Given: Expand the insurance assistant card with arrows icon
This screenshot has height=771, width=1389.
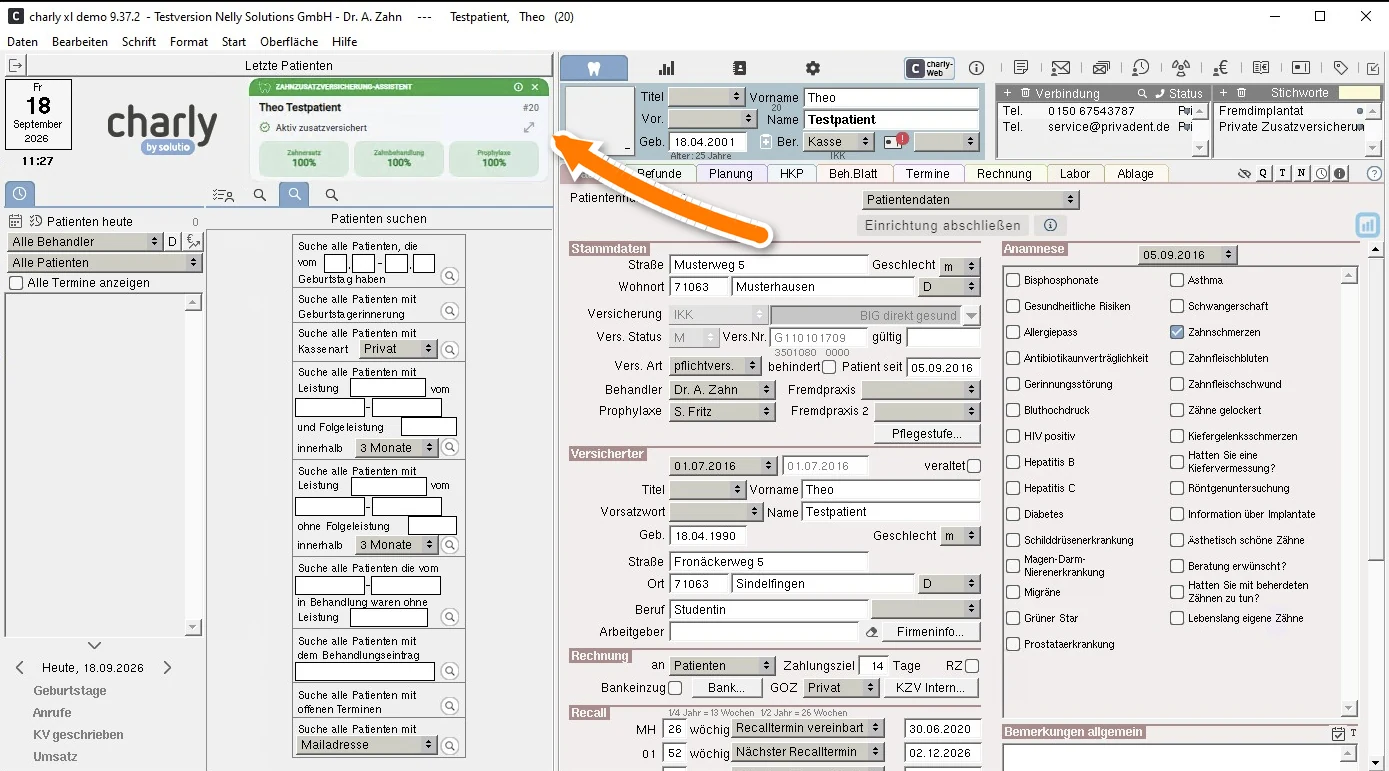Looking at the screenshot, I should click(529, 127).
